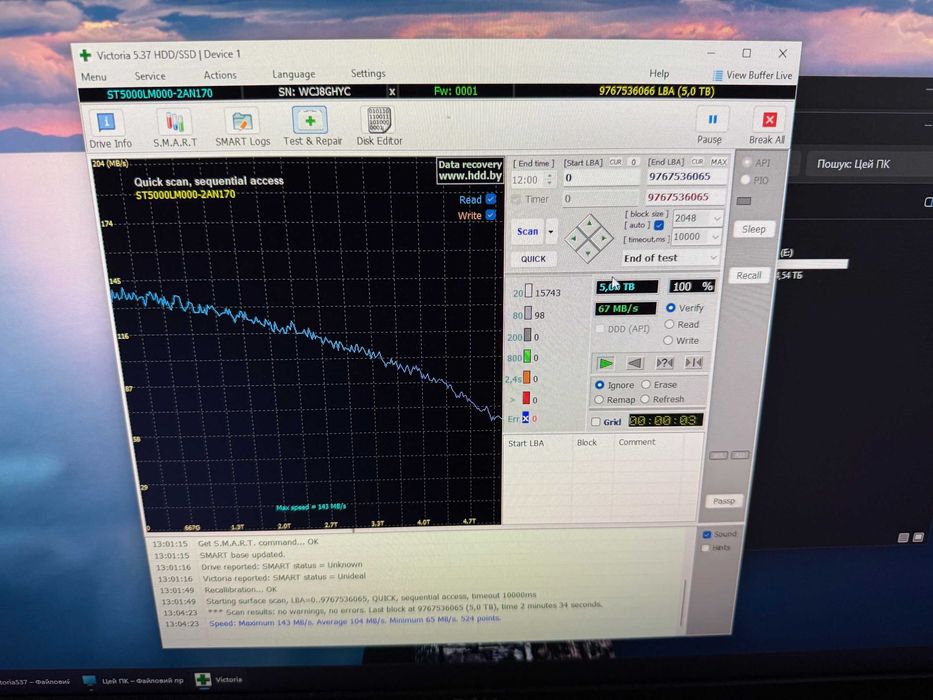Image resolution: width=933 pixels, height=700 pixels.
Task: Open the timeout 10000 dropdown
Action: coord(716,237)
